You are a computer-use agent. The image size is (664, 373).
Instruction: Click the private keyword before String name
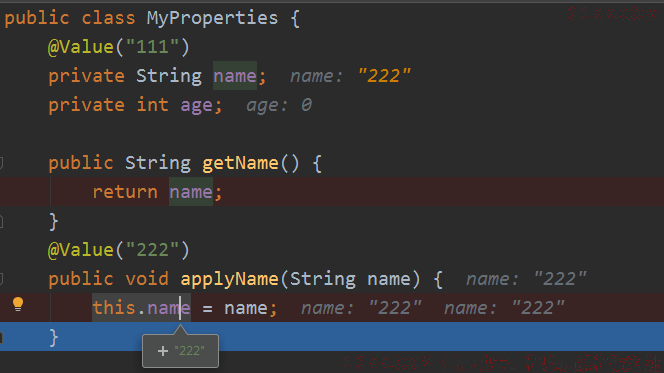coord(86,76)
